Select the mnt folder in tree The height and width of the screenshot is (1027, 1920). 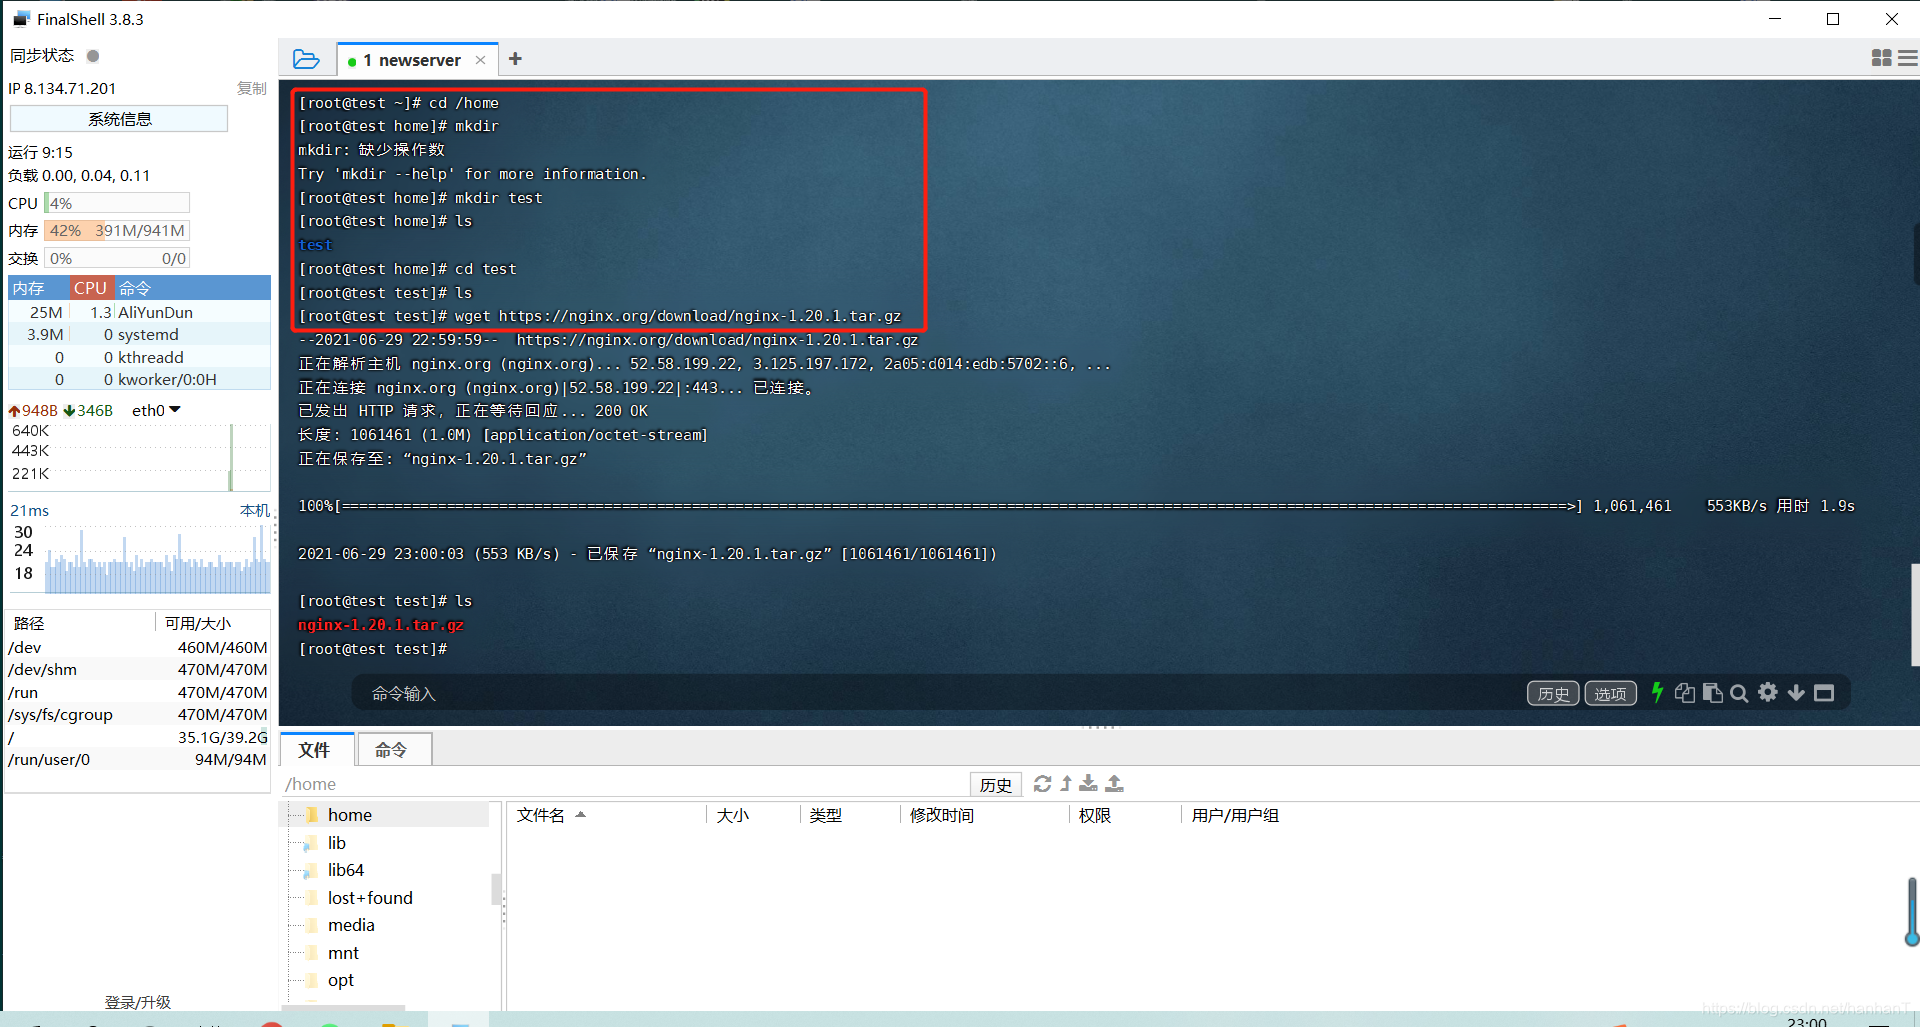pos(343,953)
